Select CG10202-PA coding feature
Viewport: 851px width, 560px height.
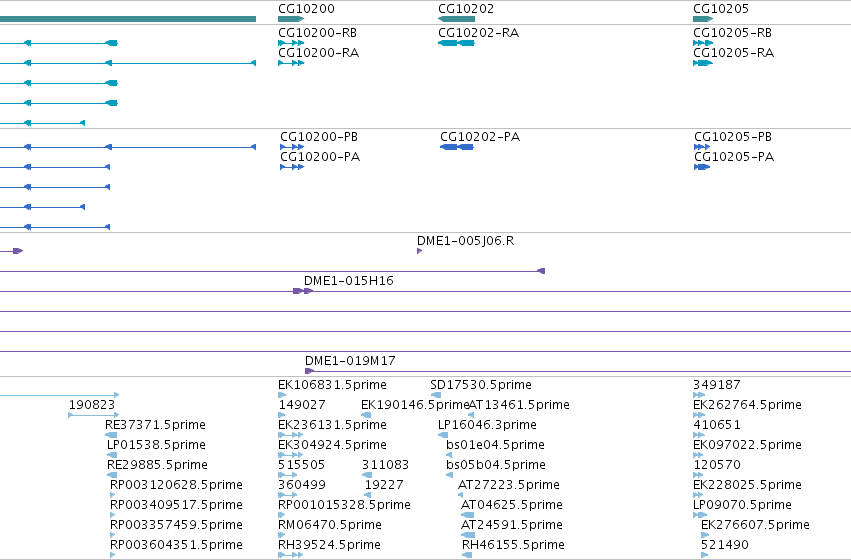pyautogui.click(x=457, y=147)
